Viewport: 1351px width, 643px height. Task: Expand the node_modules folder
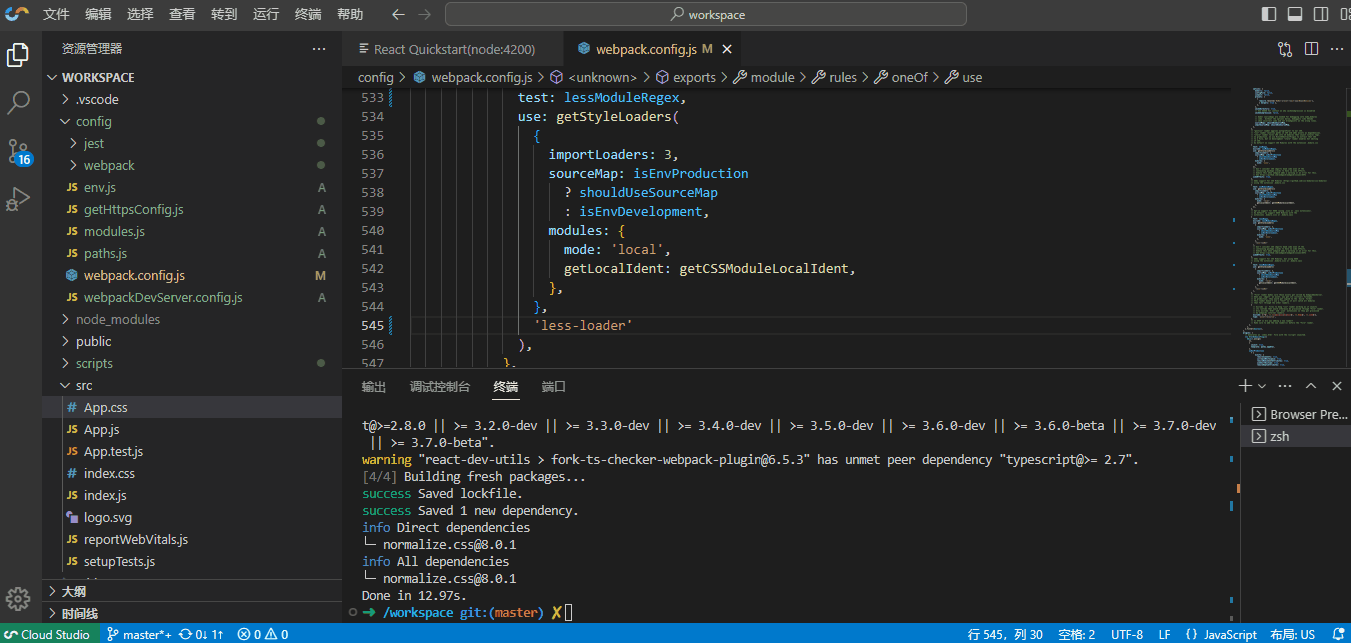117,320
